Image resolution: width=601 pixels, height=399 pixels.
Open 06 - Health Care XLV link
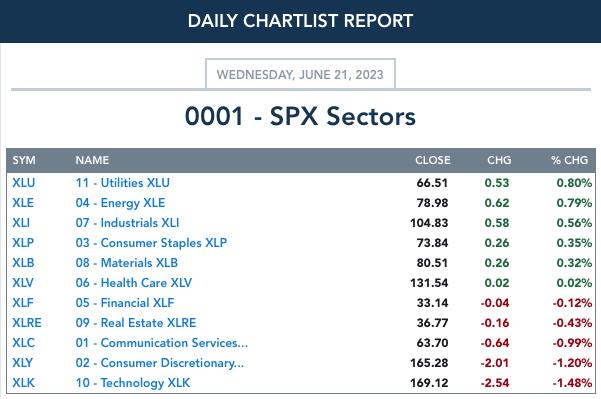click(x=133, y=282)
